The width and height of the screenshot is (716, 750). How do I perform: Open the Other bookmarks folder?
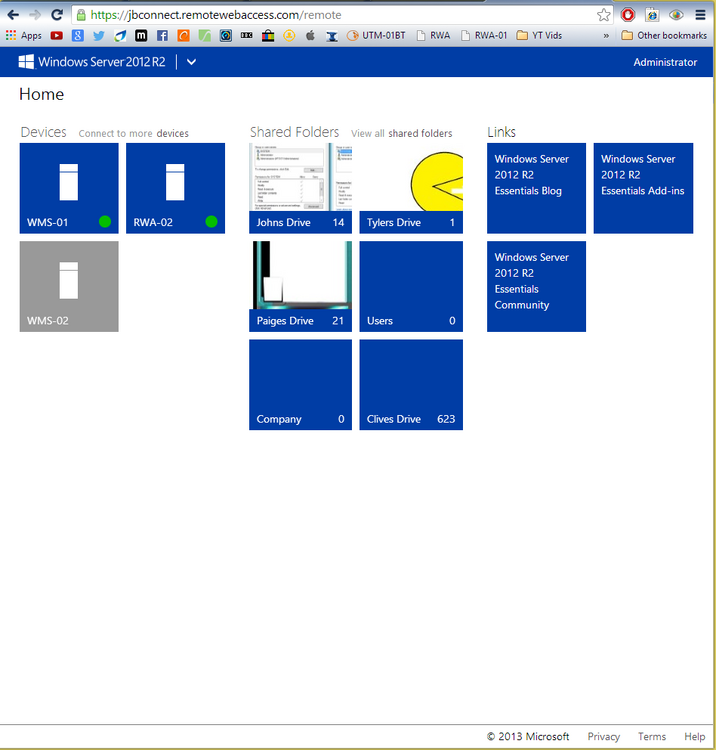click(664, 35)
